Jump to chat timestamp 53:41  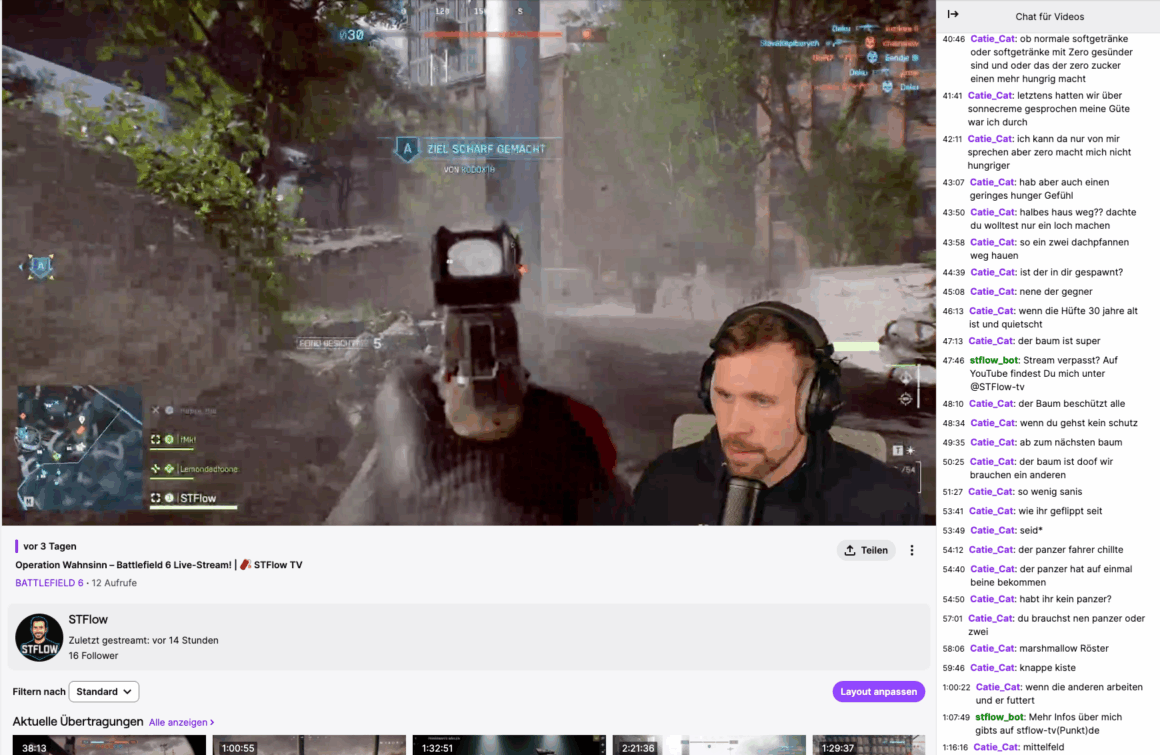click(954, 512)
